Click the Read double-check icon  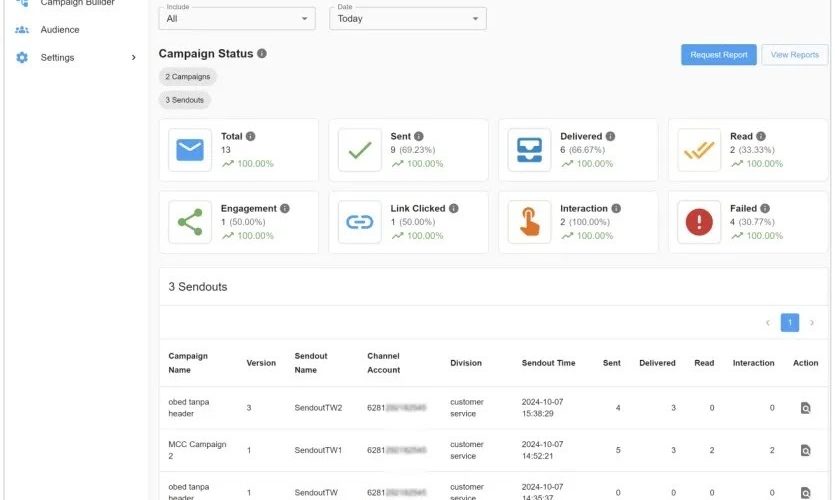coord(699,150)
